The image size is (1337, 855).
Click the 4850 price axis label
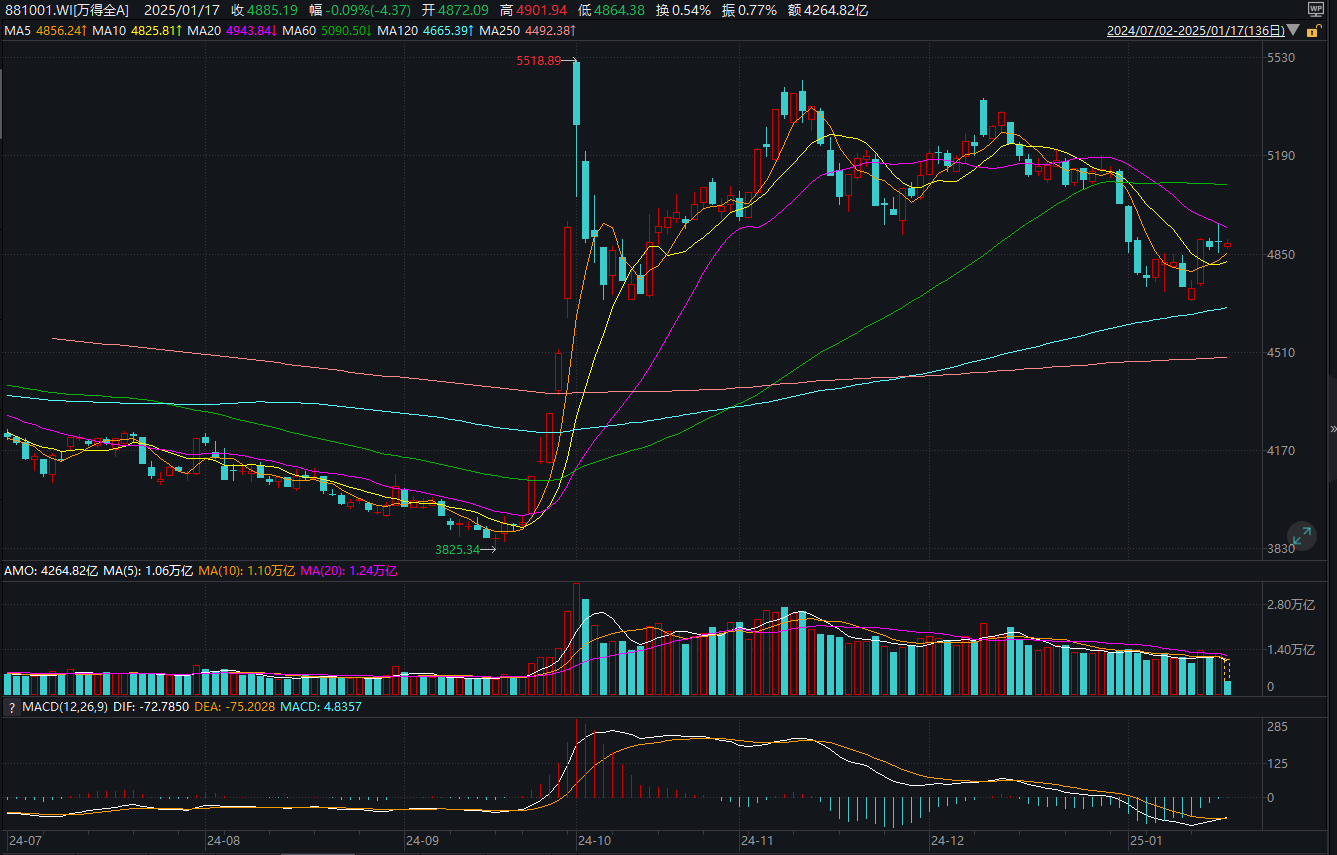pyautogui.click(x=1281, y=255)
